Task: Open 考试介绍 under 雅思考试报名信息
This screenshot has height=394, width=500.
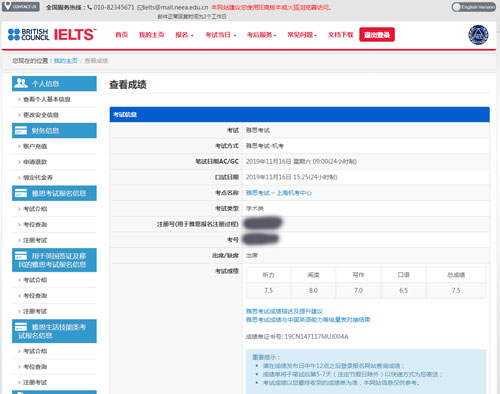Action: 35,209
